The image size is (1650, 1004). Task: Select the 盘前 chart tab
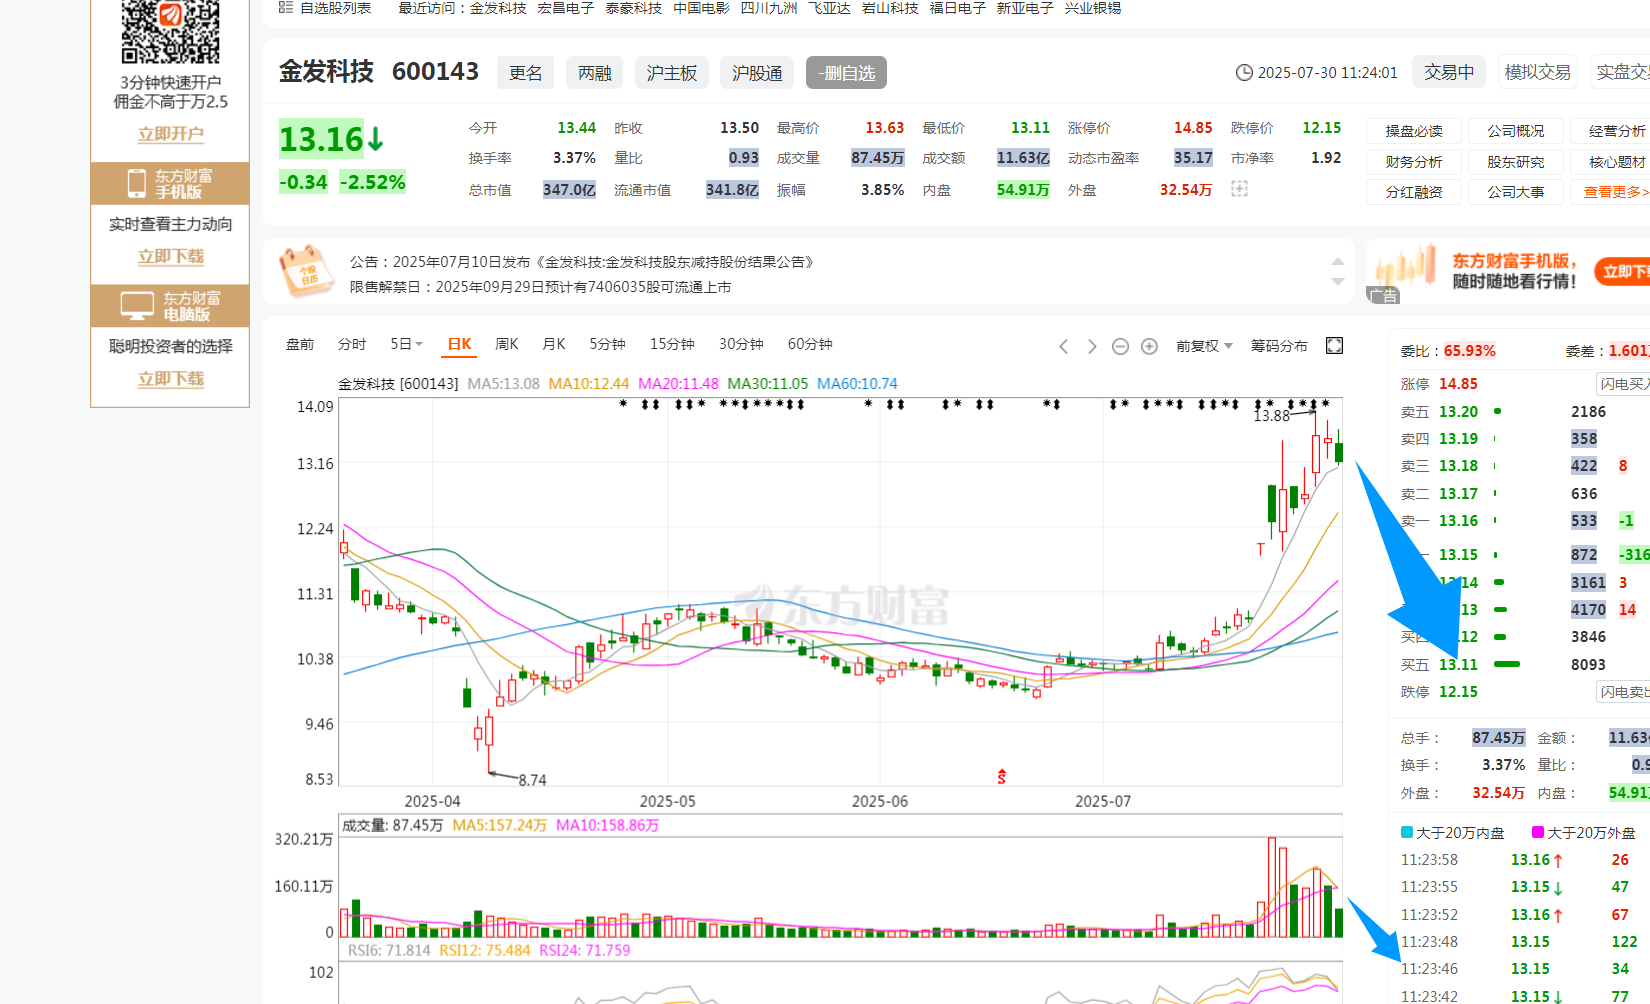(x=300, y=344)
